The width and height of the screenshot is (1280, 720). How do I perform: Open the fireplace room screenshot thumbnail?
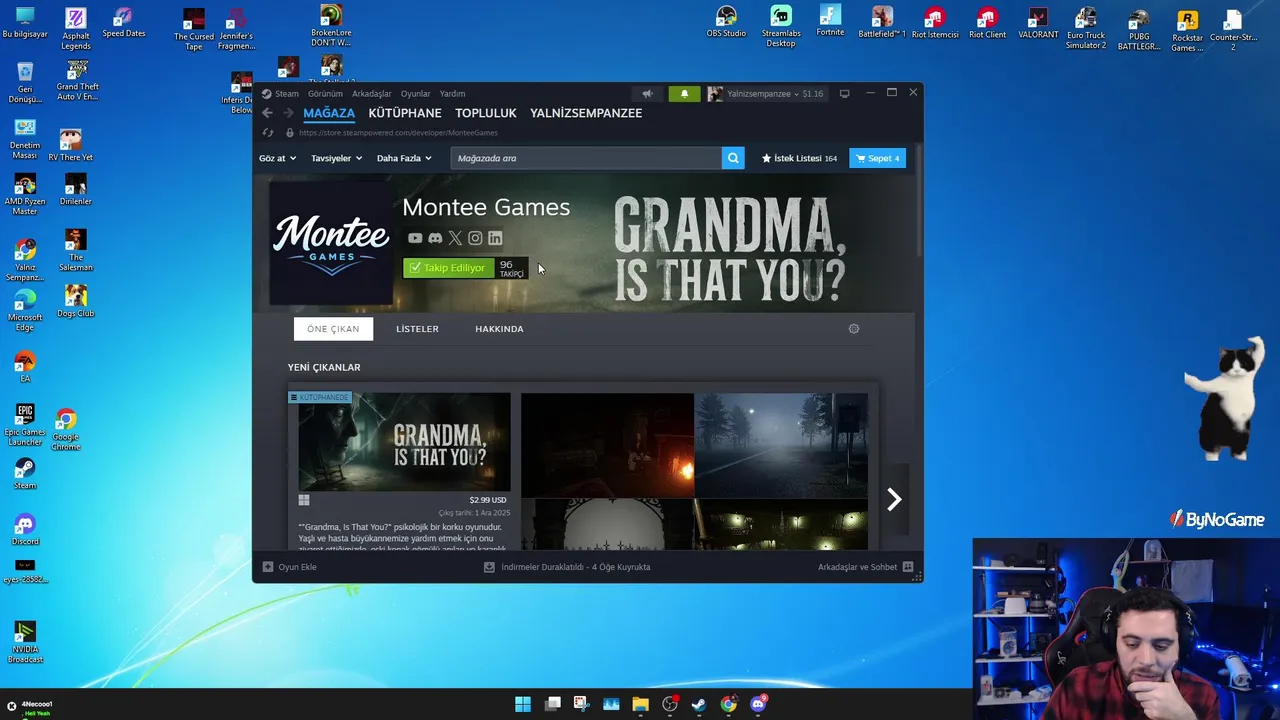point(607,445)
